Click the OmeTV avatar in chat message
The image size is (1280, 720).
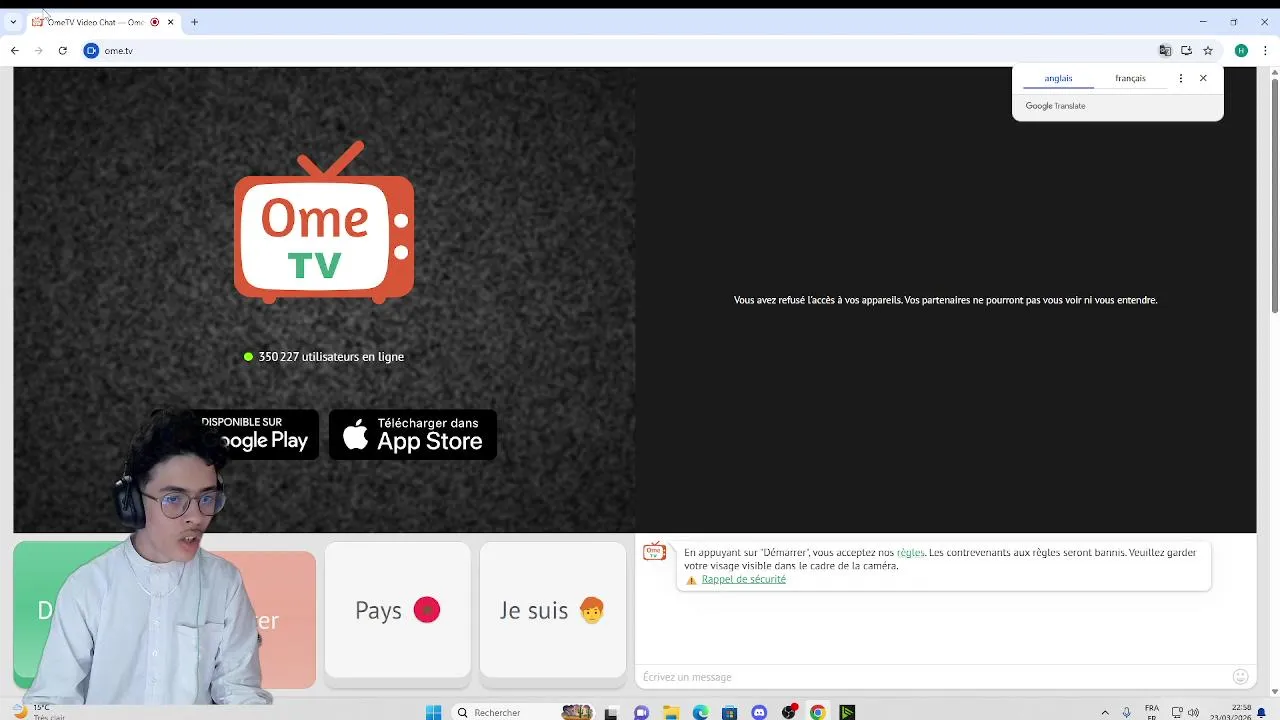pos(654,552)
